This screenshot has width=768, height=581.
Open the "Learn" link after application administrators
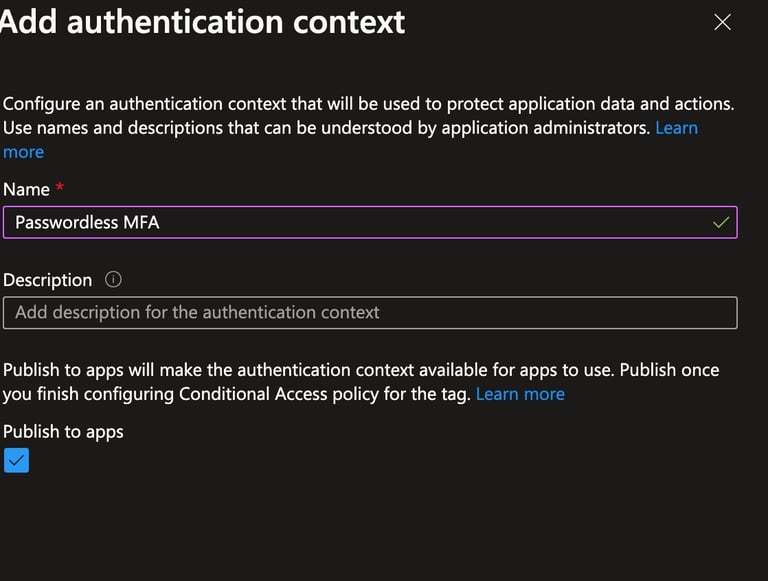tap(676, 128)
